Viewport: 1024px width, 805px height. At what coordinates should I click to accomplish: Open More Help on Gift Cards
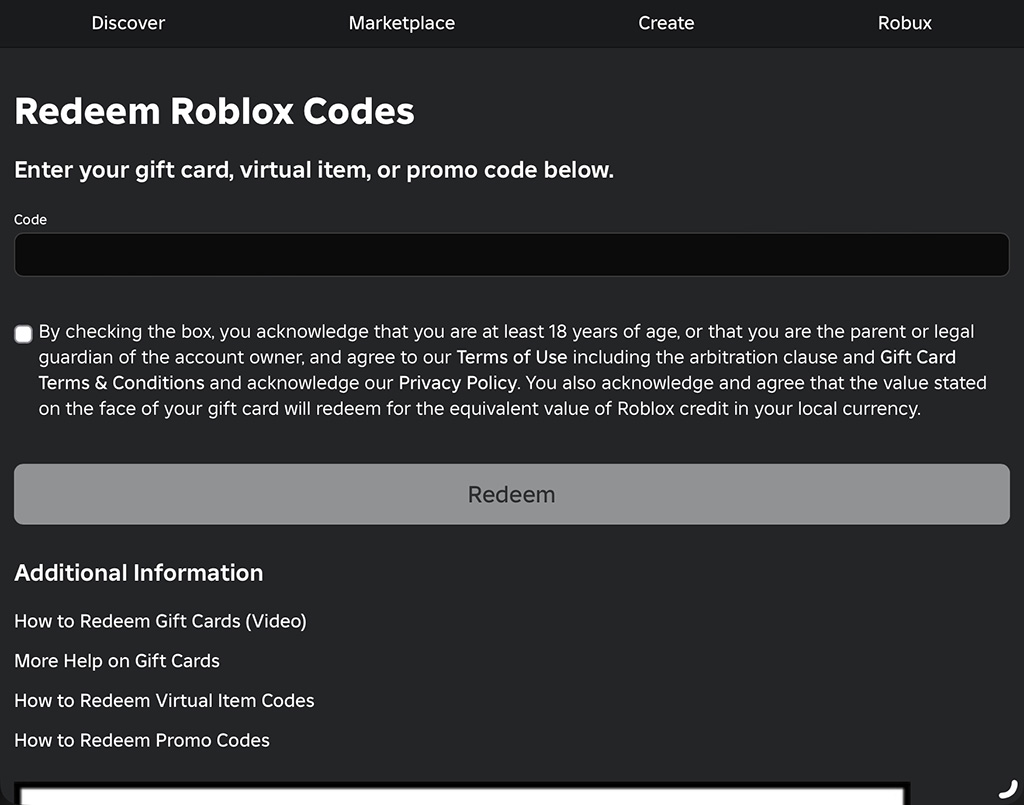[x=117, y=661]
